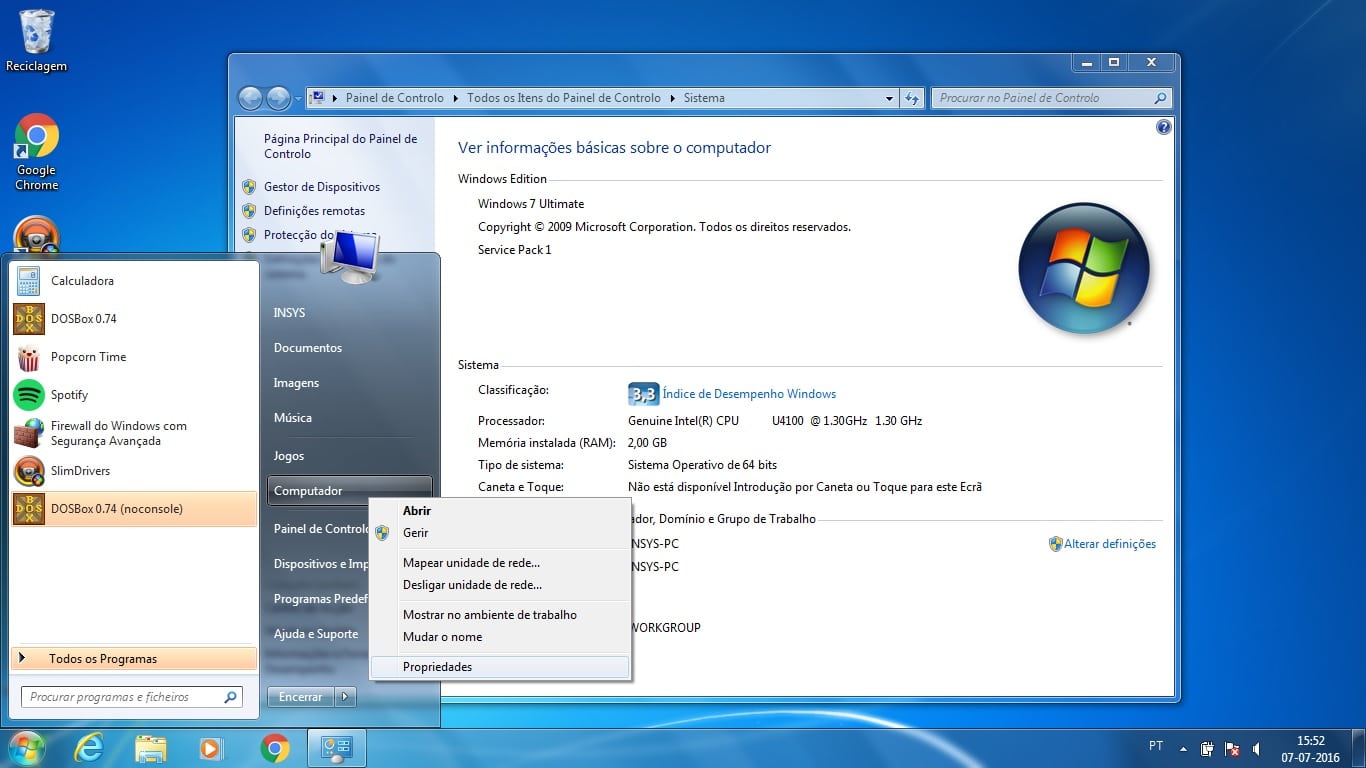Viewport: 1366px width, 768px height.
Task: Open Spotify from Start menu
Action: 134,395
